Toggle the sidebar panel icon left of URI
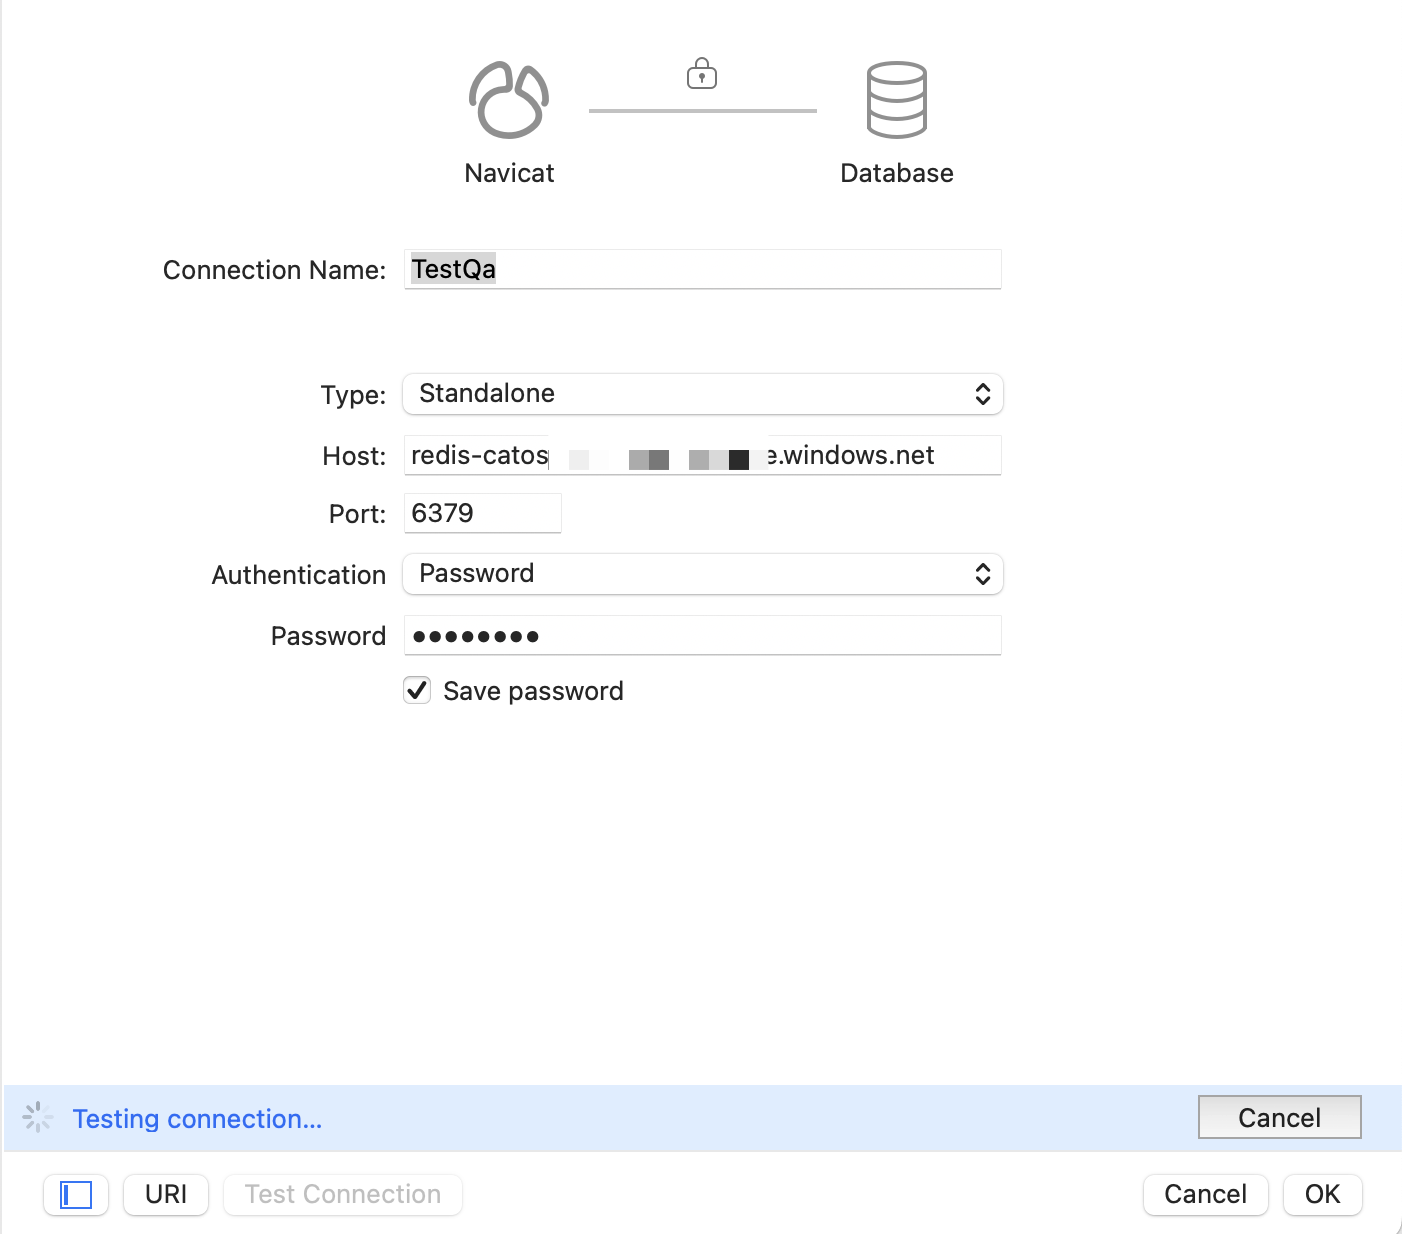This screenshot has width=1402, height=1234. [76, 1194]
